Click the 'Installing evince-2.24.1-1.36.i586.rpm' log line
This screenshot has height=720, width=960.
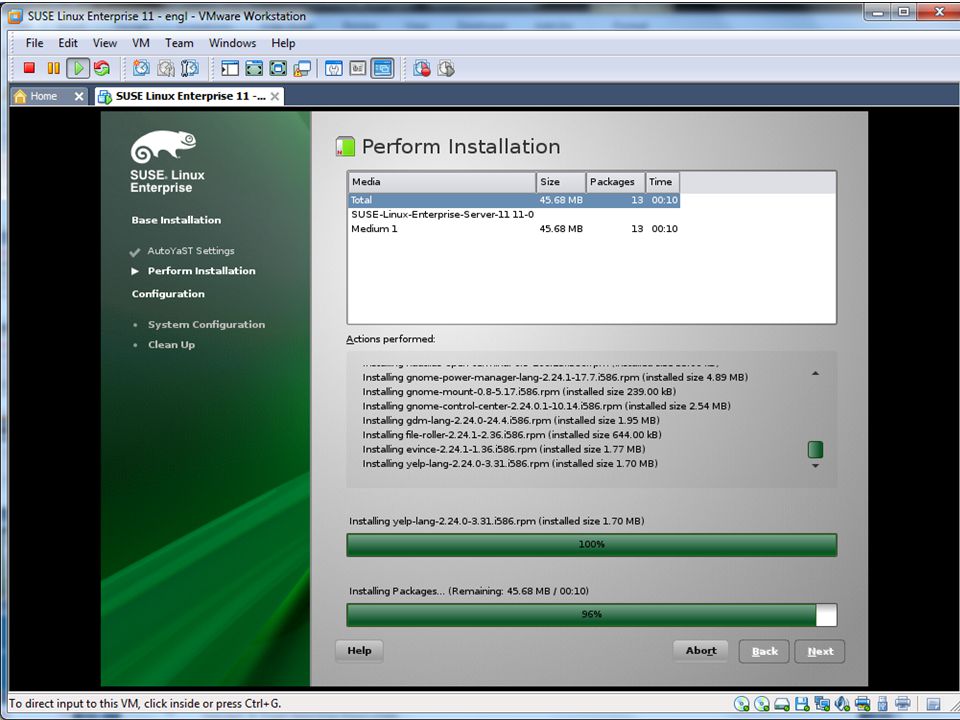(x=503, y=449)
